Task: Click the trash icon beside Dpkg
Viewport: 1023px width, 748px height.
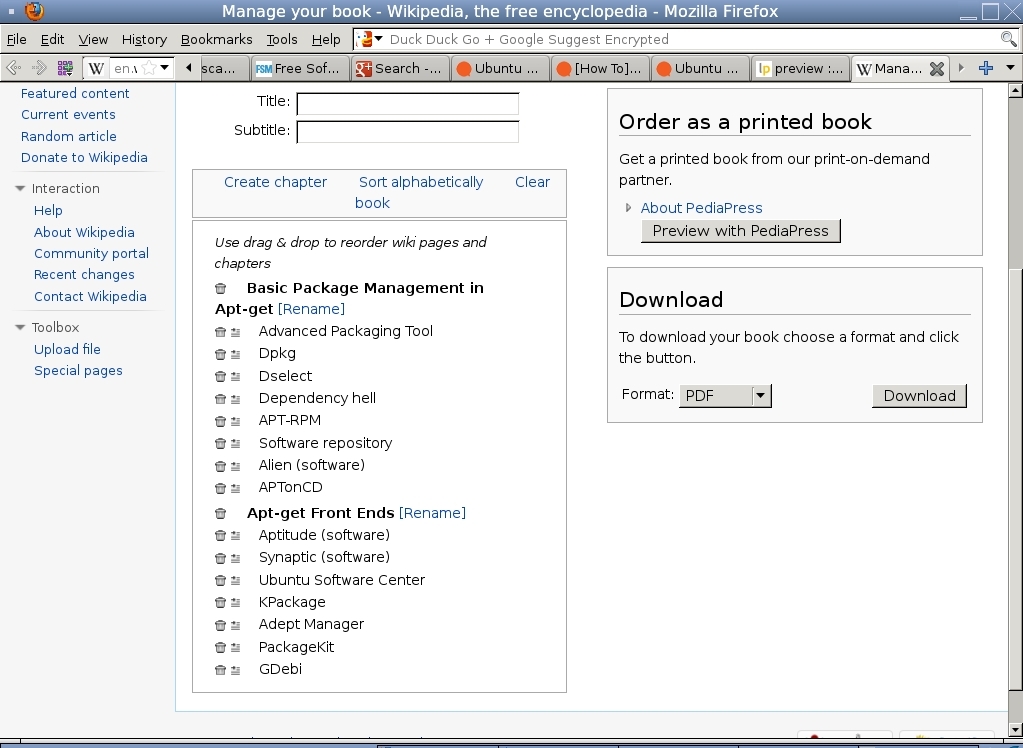Action: pos(221,354)
